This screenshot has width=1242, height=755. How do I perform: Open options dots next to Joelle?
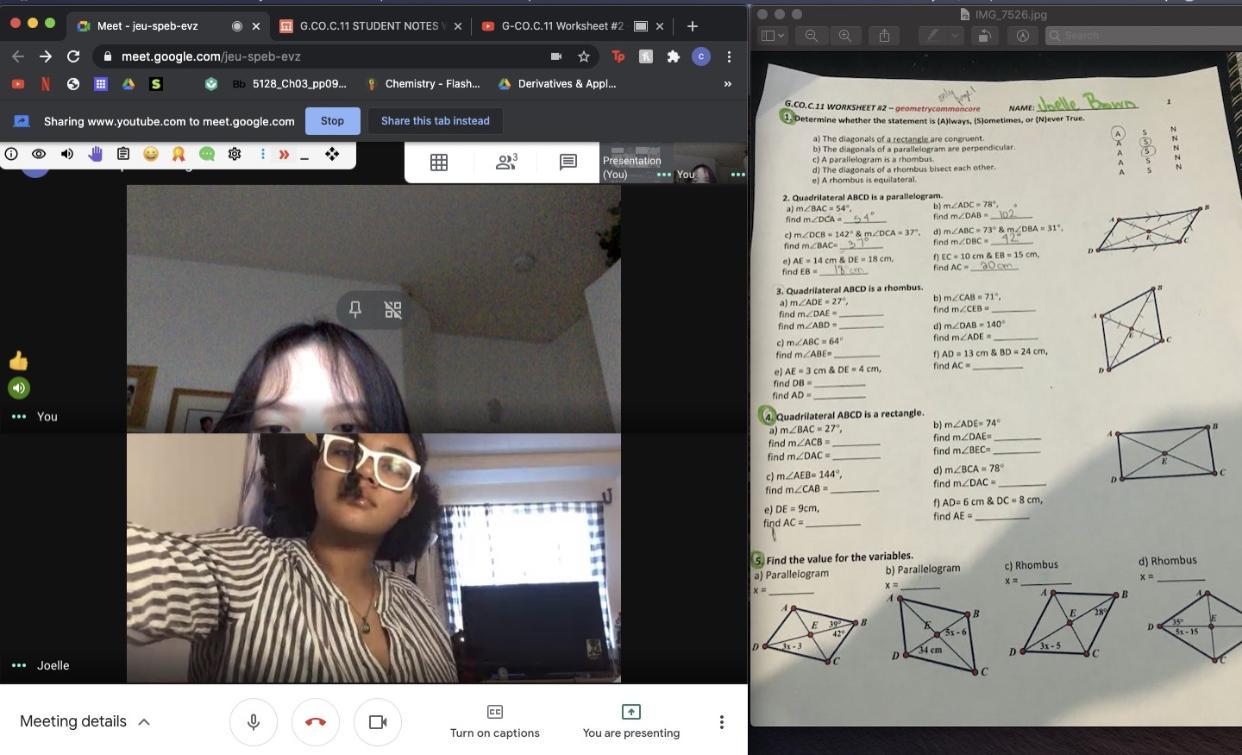pos(18,666)
